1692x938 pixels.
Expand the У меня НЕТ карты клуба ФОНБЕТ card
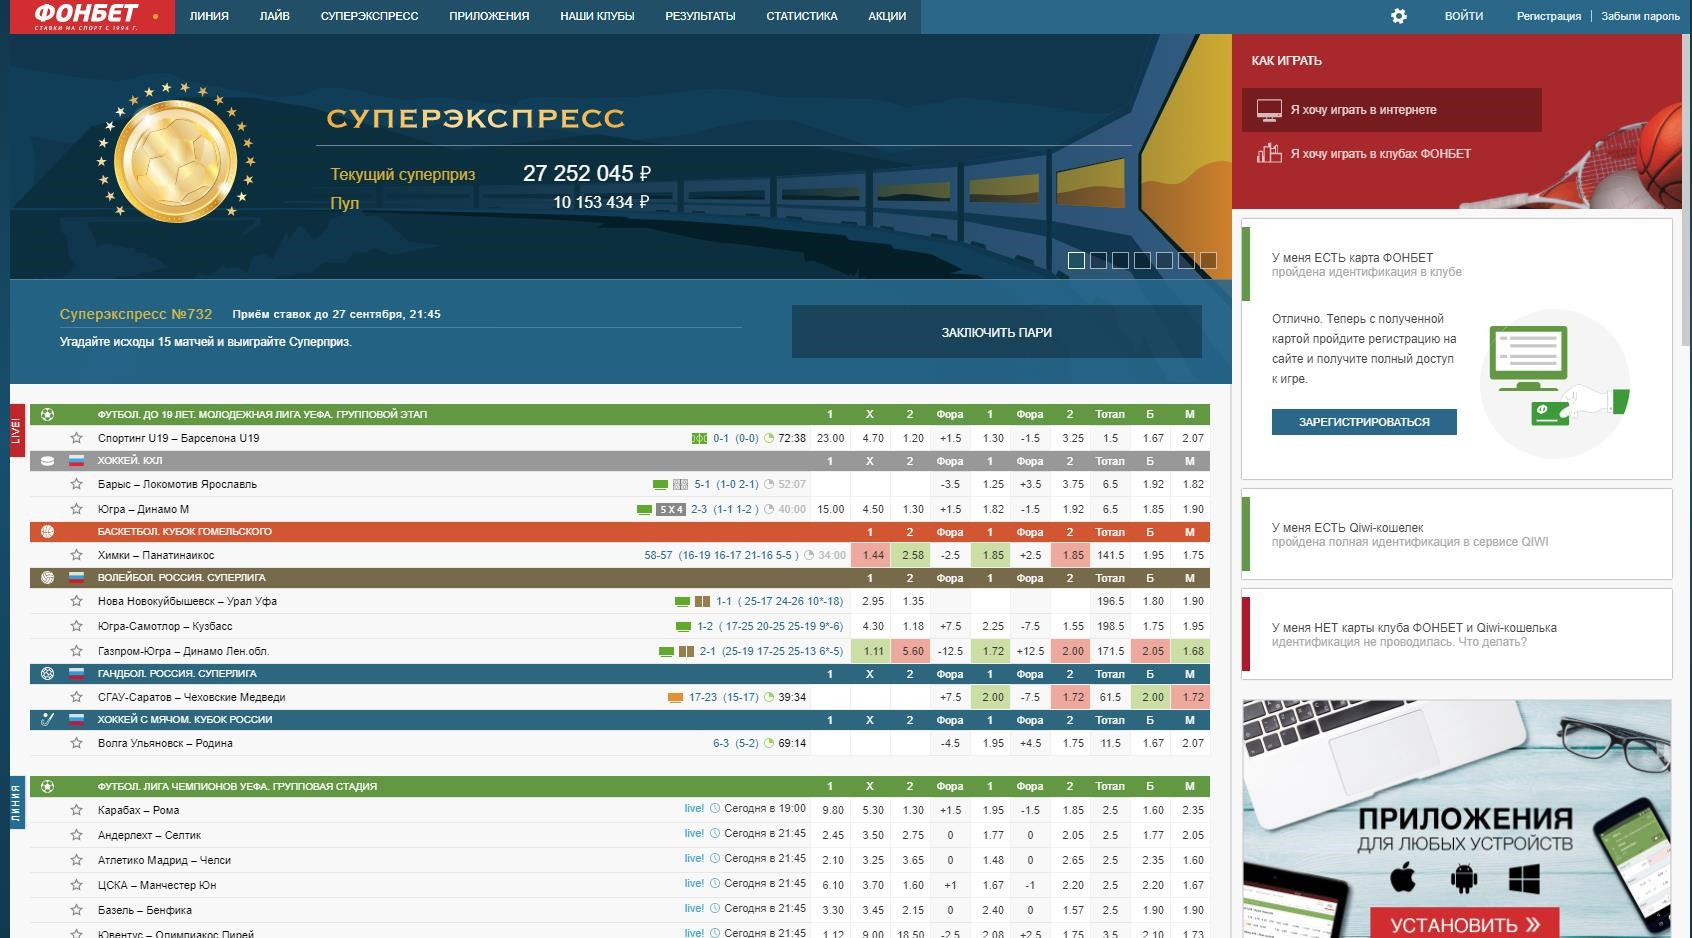1457,634
